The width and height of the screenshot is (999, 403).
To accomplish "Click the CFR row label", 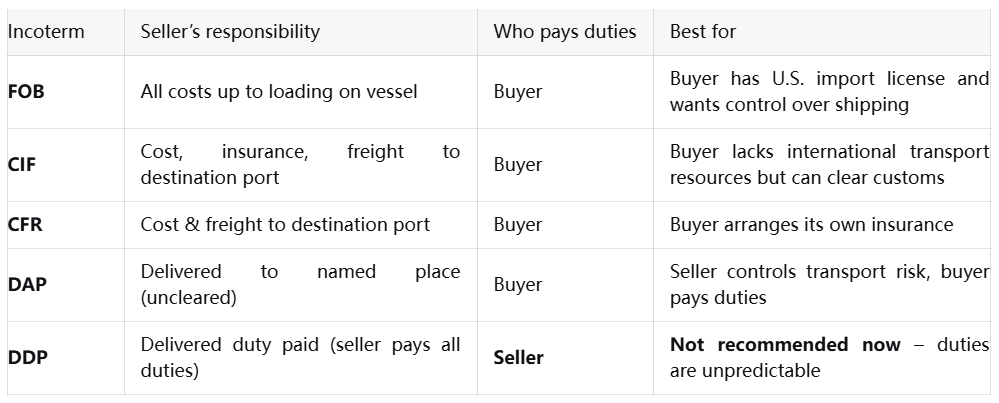I will pos(24,224).
